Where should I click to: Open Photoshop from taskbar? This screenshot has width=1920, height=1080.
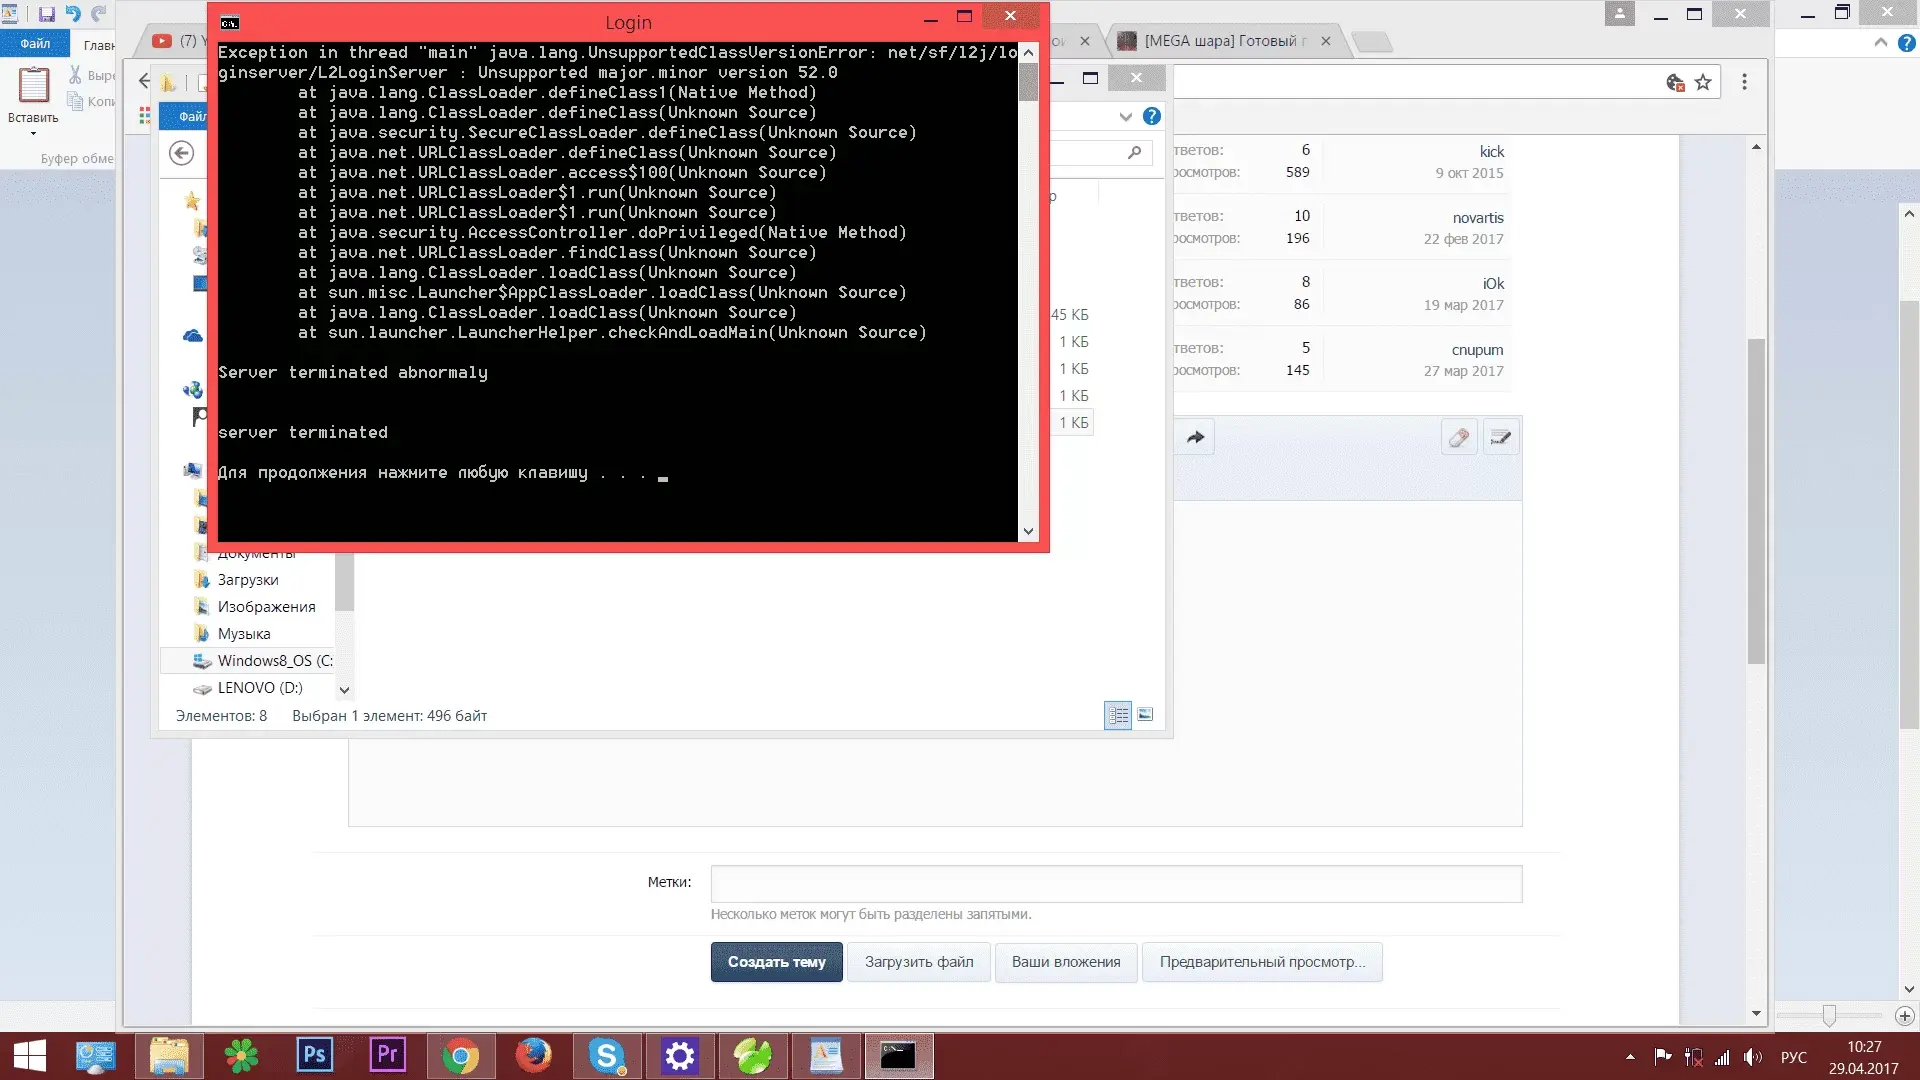point(314,1056)
